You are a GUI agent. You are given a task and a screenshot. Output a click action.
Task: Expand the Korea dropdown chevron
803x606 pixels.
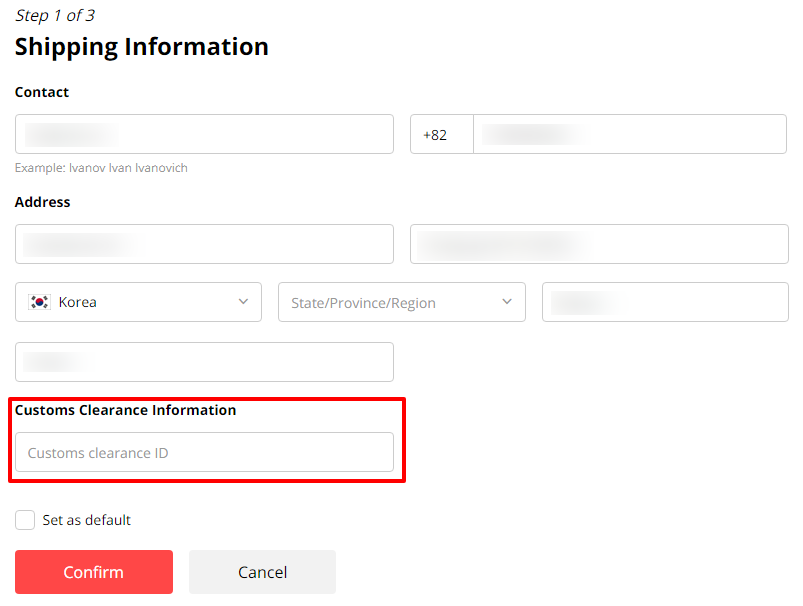pos(243,302)
